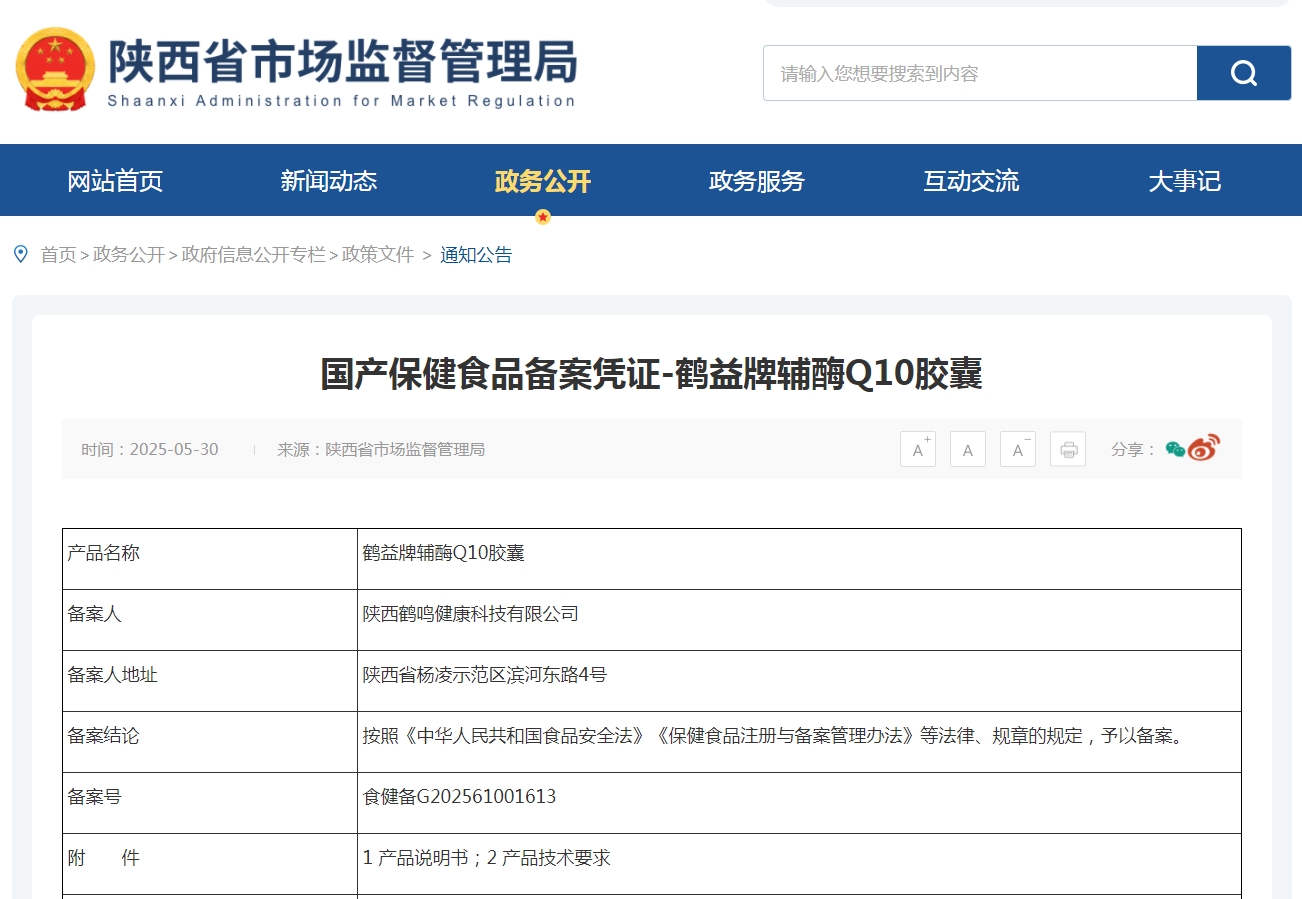Follow the 政策文件 breadcrumb link
1302x899 pixels.
click(x=377, y=254)
